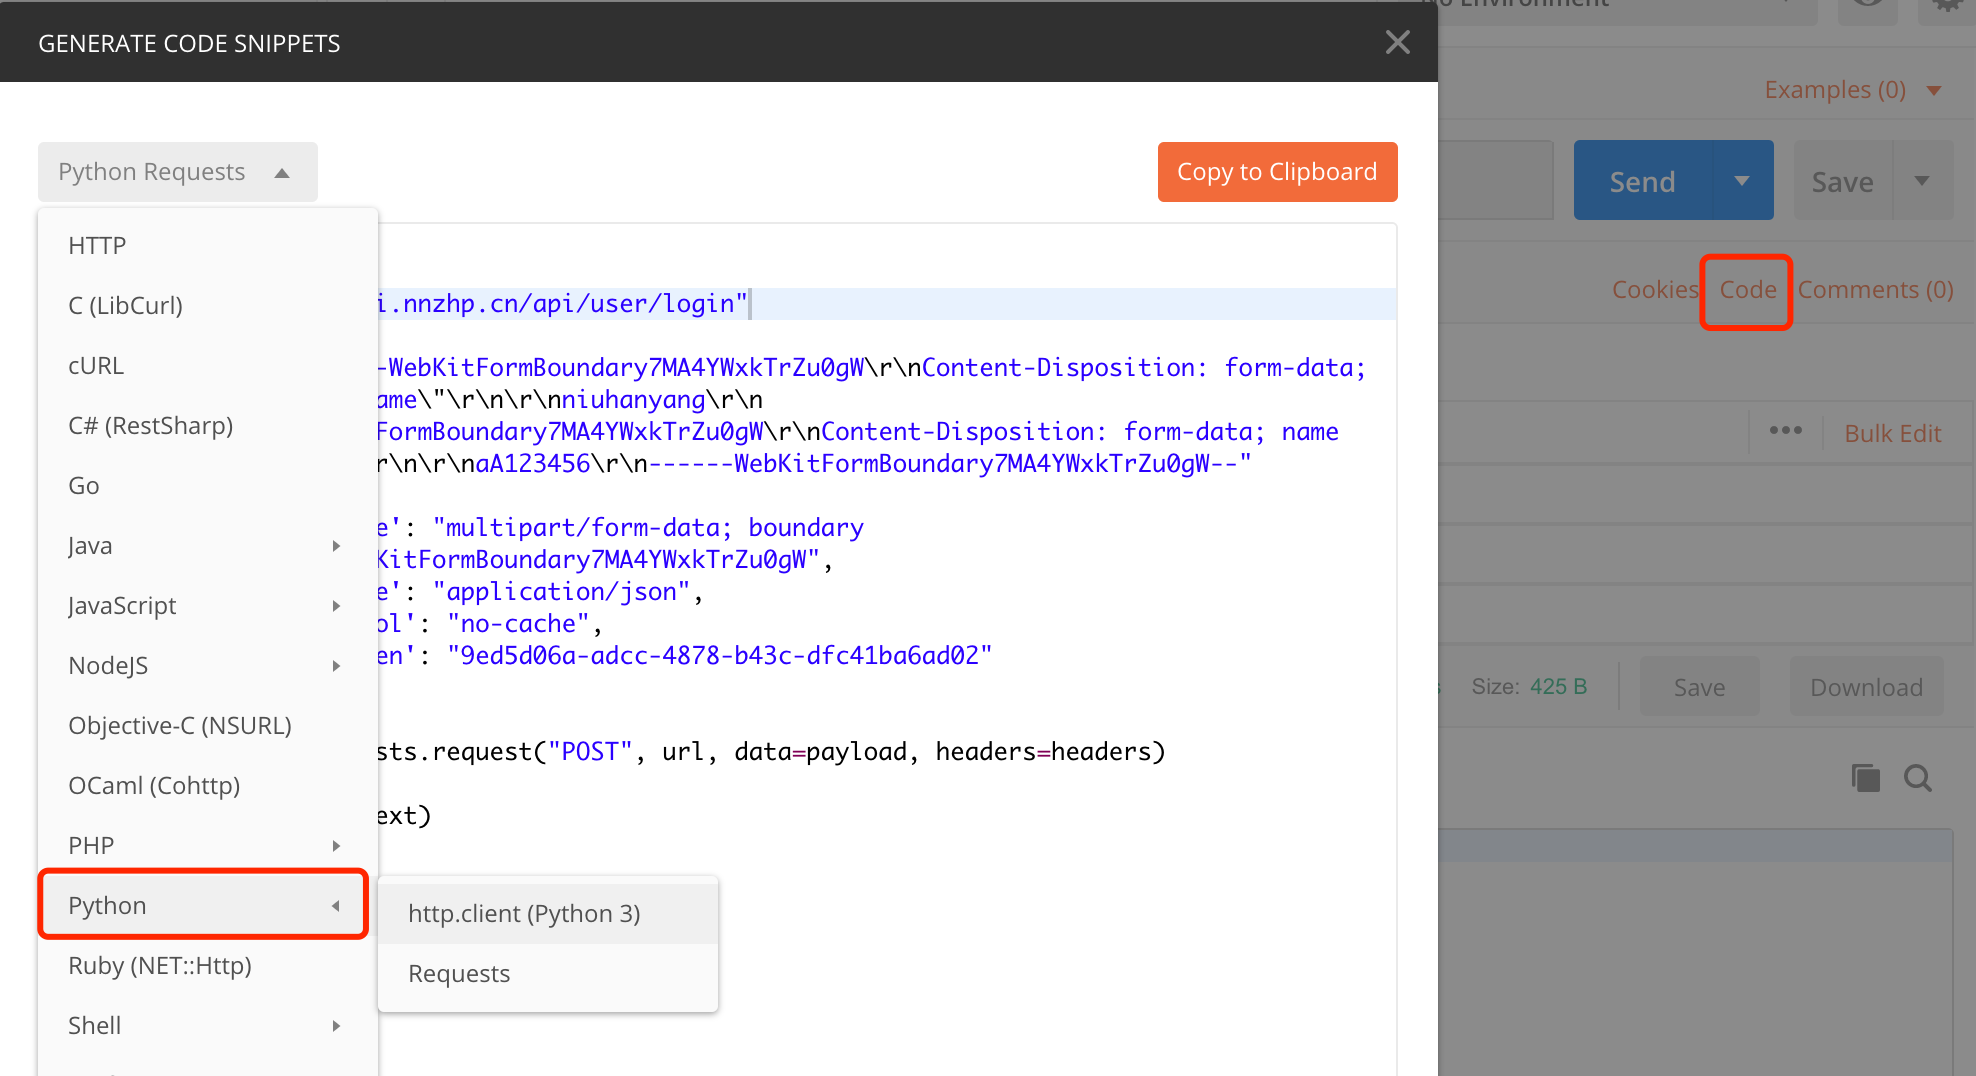Choose Requests from the Python submenu

click(459, 974)
